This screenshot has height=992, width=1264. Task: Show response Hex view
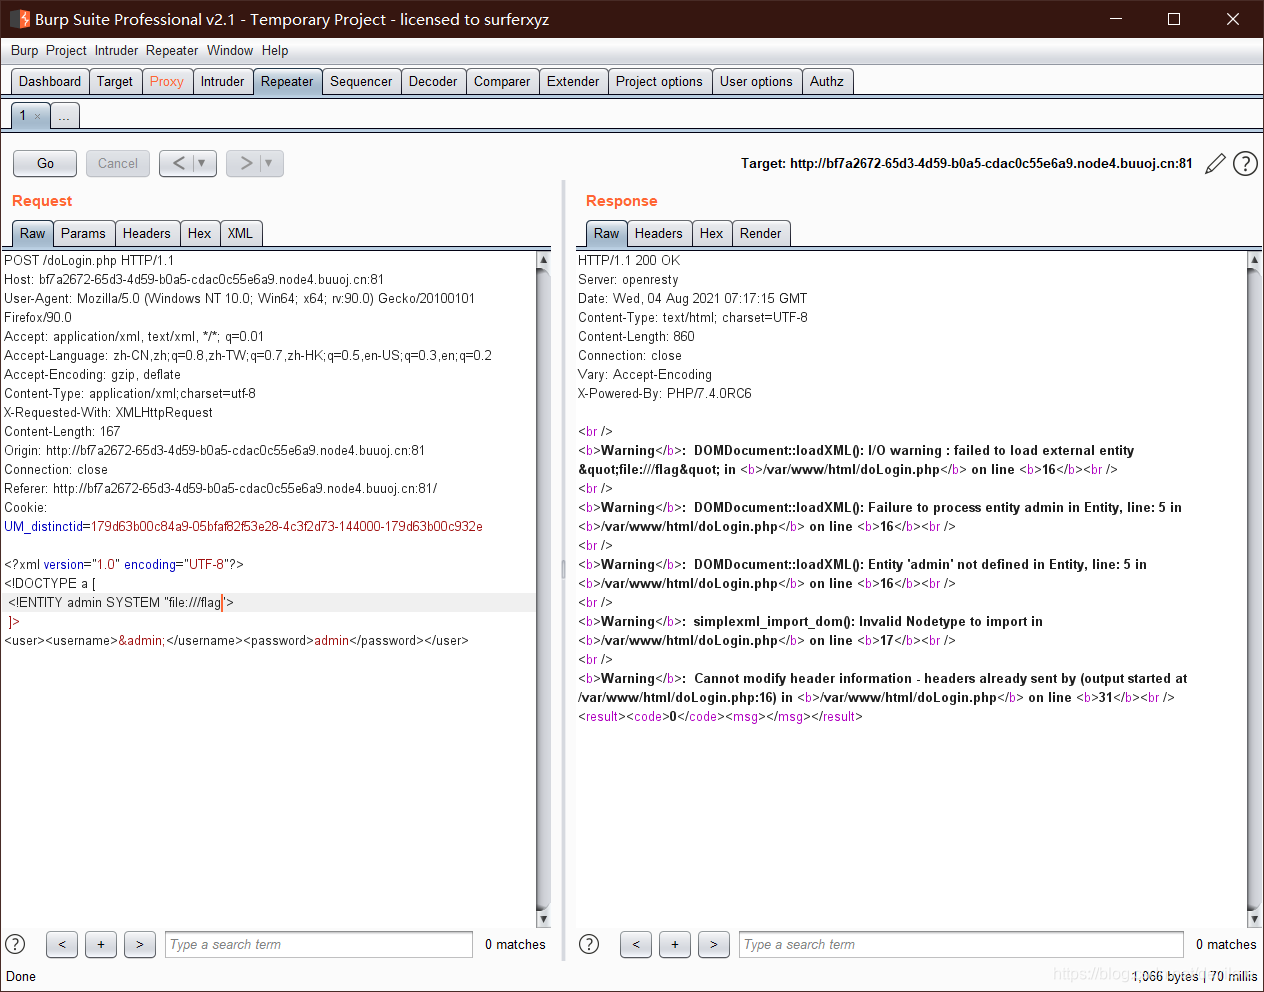tap(712, 233)
